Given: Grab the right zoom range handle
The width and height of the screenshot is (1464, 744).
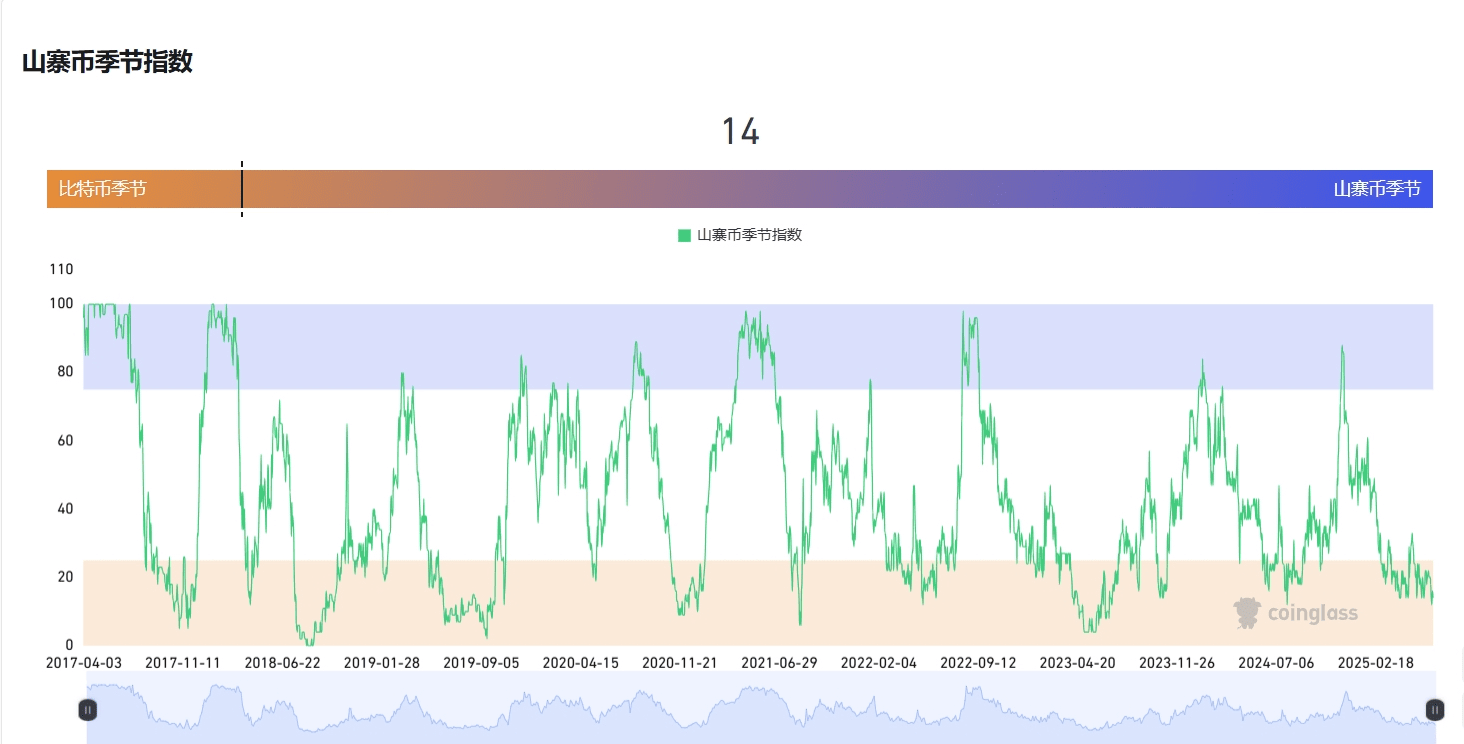Looking at the screenshot, I should point(1435,709).
